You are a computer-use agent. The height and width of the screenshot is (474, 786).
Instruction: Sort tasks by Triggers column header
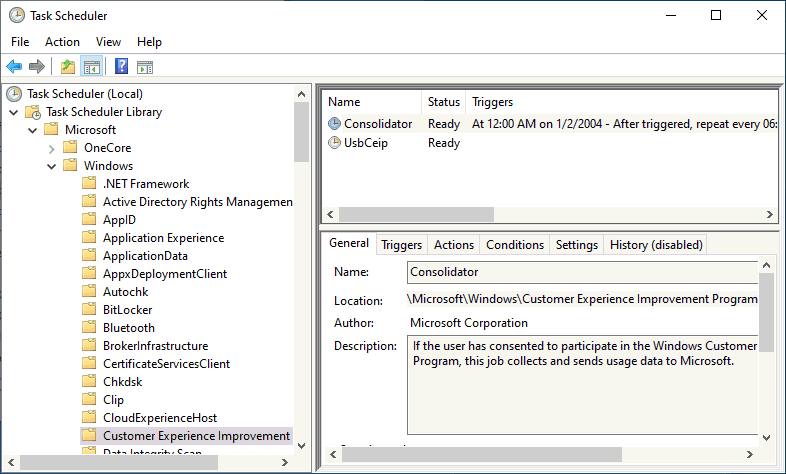[622, 102]
